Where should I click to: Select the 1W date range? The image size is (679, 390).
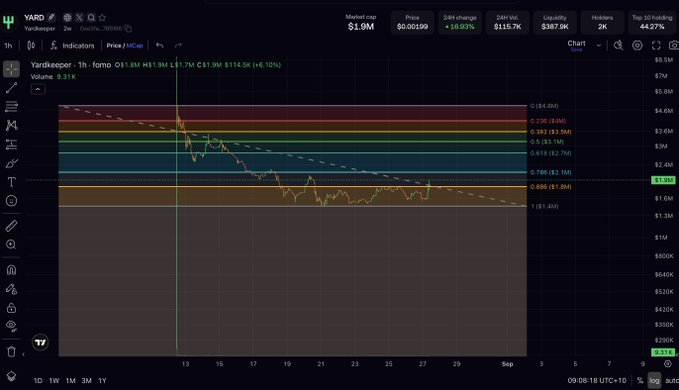(x=54, y=381)
